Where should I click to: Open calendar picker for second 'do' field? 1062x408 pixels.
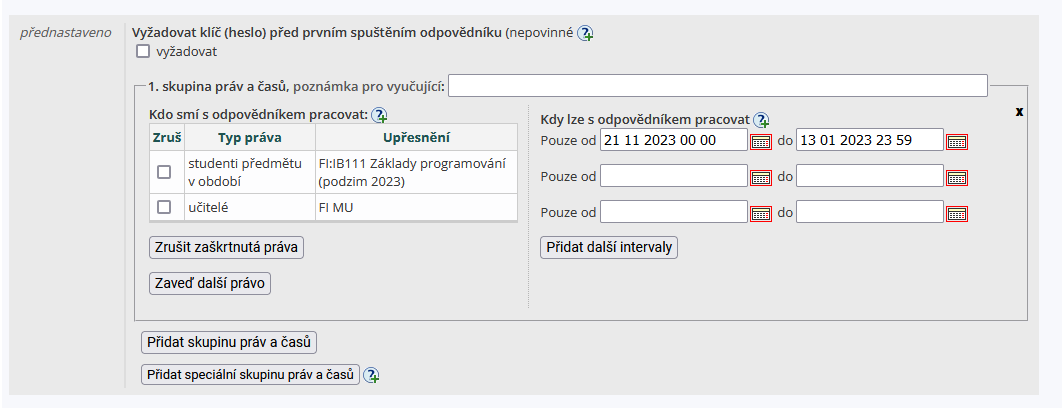click(x=957, y=177)
